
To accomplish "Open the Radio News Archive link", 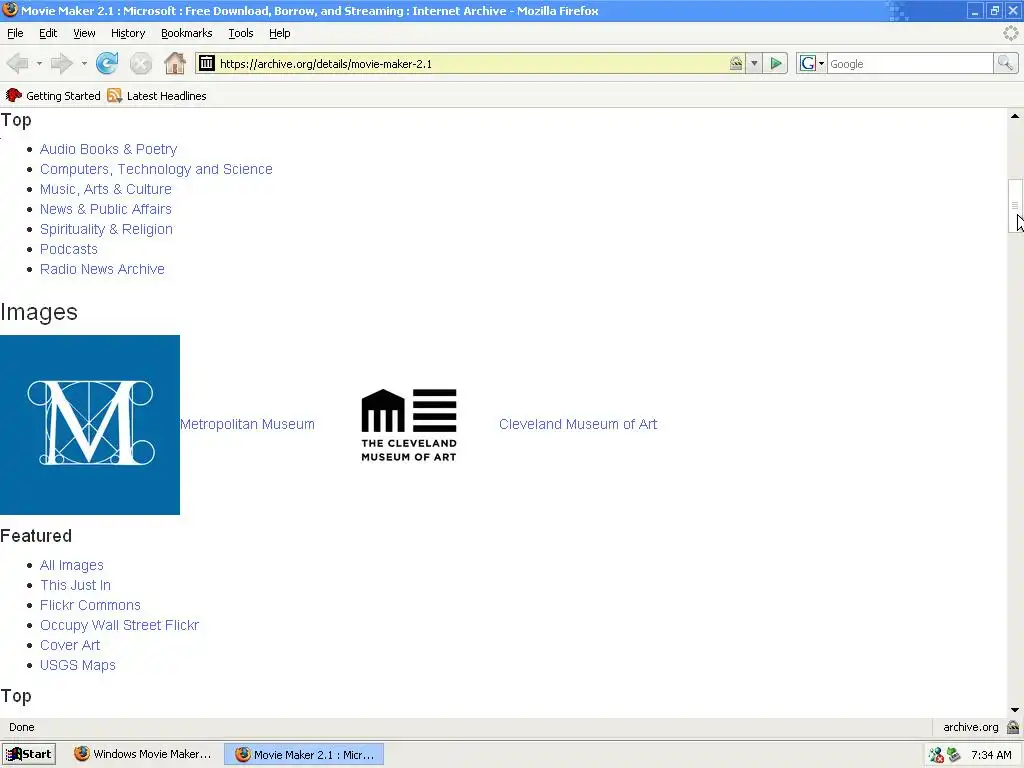I will 102,269.
